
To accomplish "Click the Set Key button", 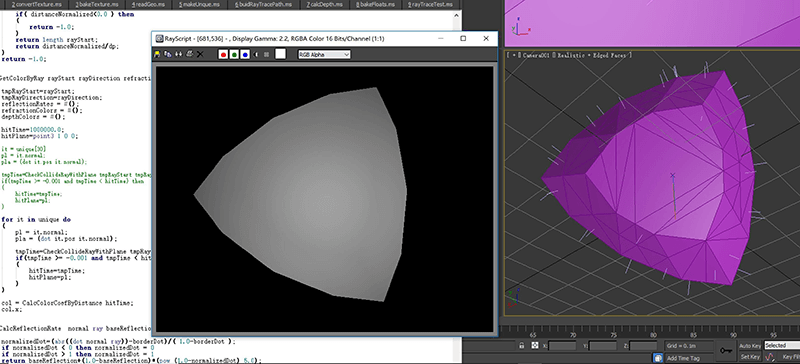I will (749, 357).
